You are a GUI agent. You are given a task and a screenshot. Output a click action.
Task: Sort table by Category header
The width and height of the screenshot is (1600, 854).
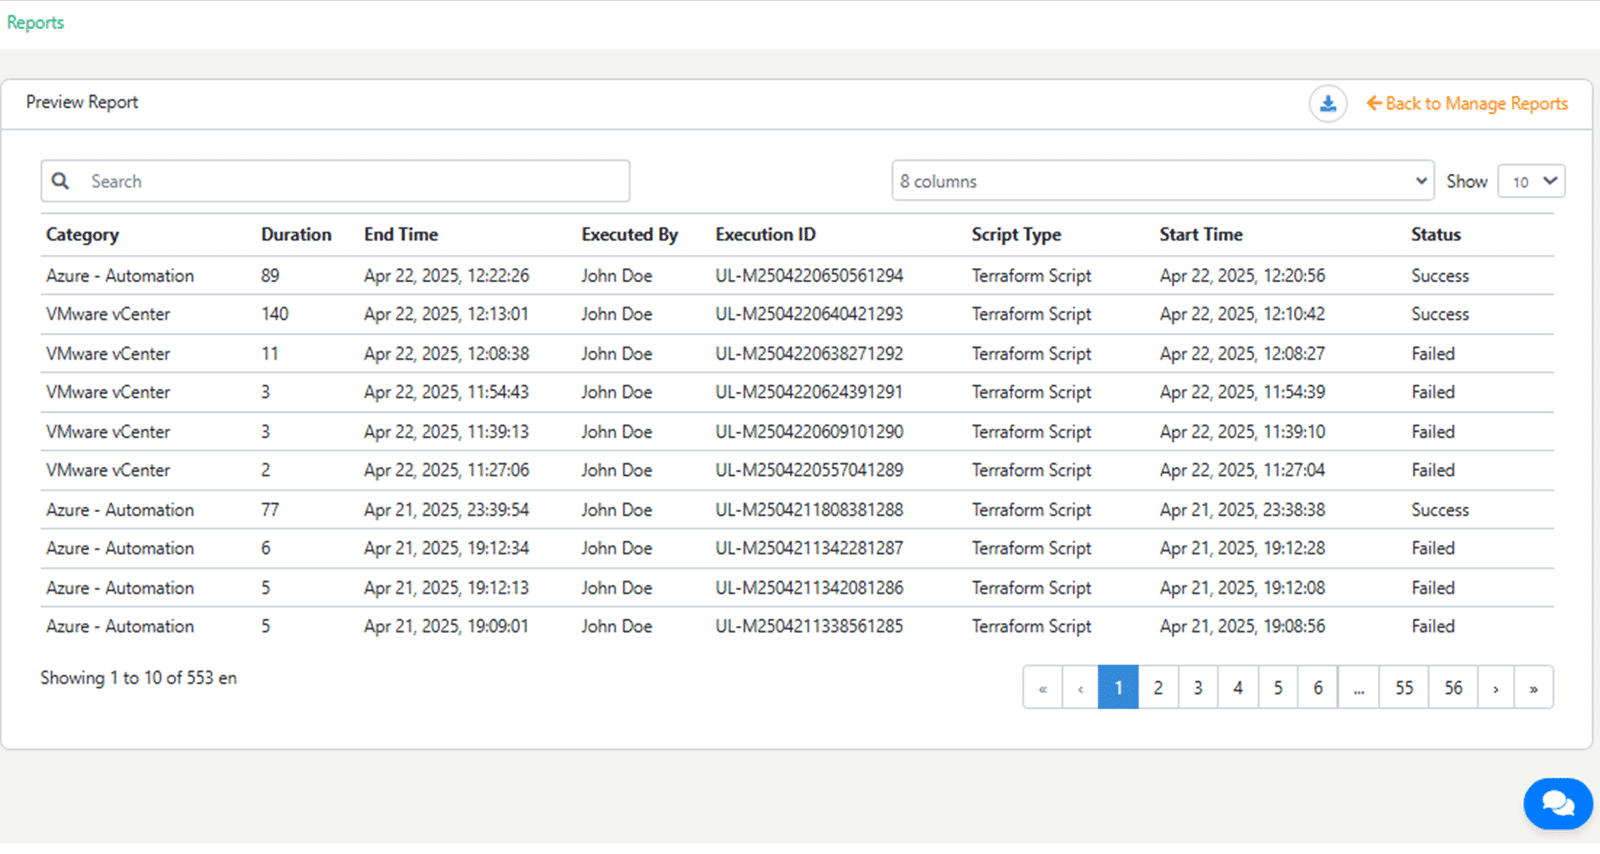point(82,235)
